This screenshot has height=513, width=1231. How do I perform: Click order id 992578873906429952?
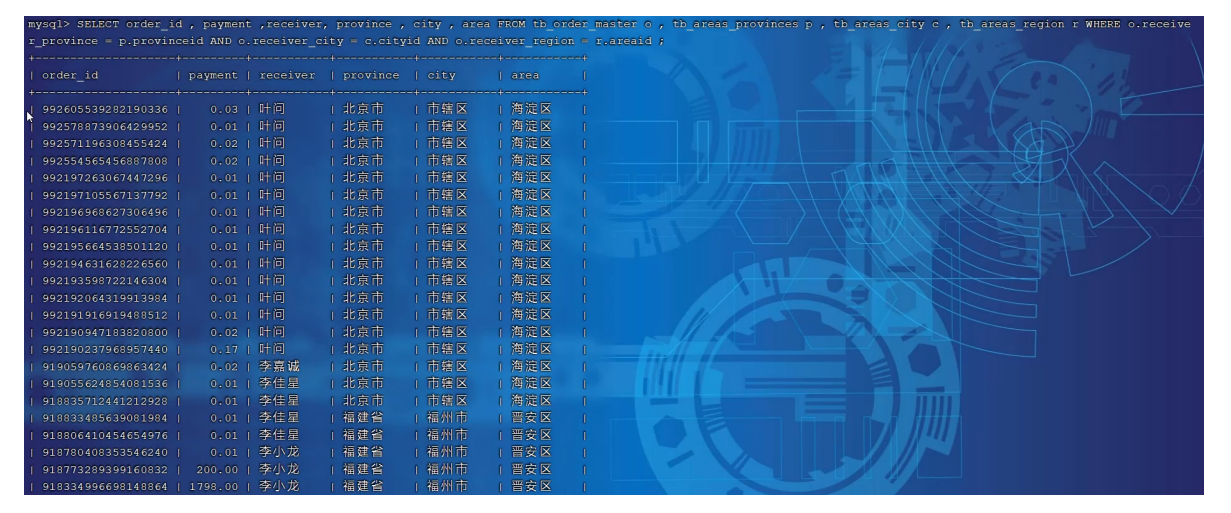pos(106,127)
